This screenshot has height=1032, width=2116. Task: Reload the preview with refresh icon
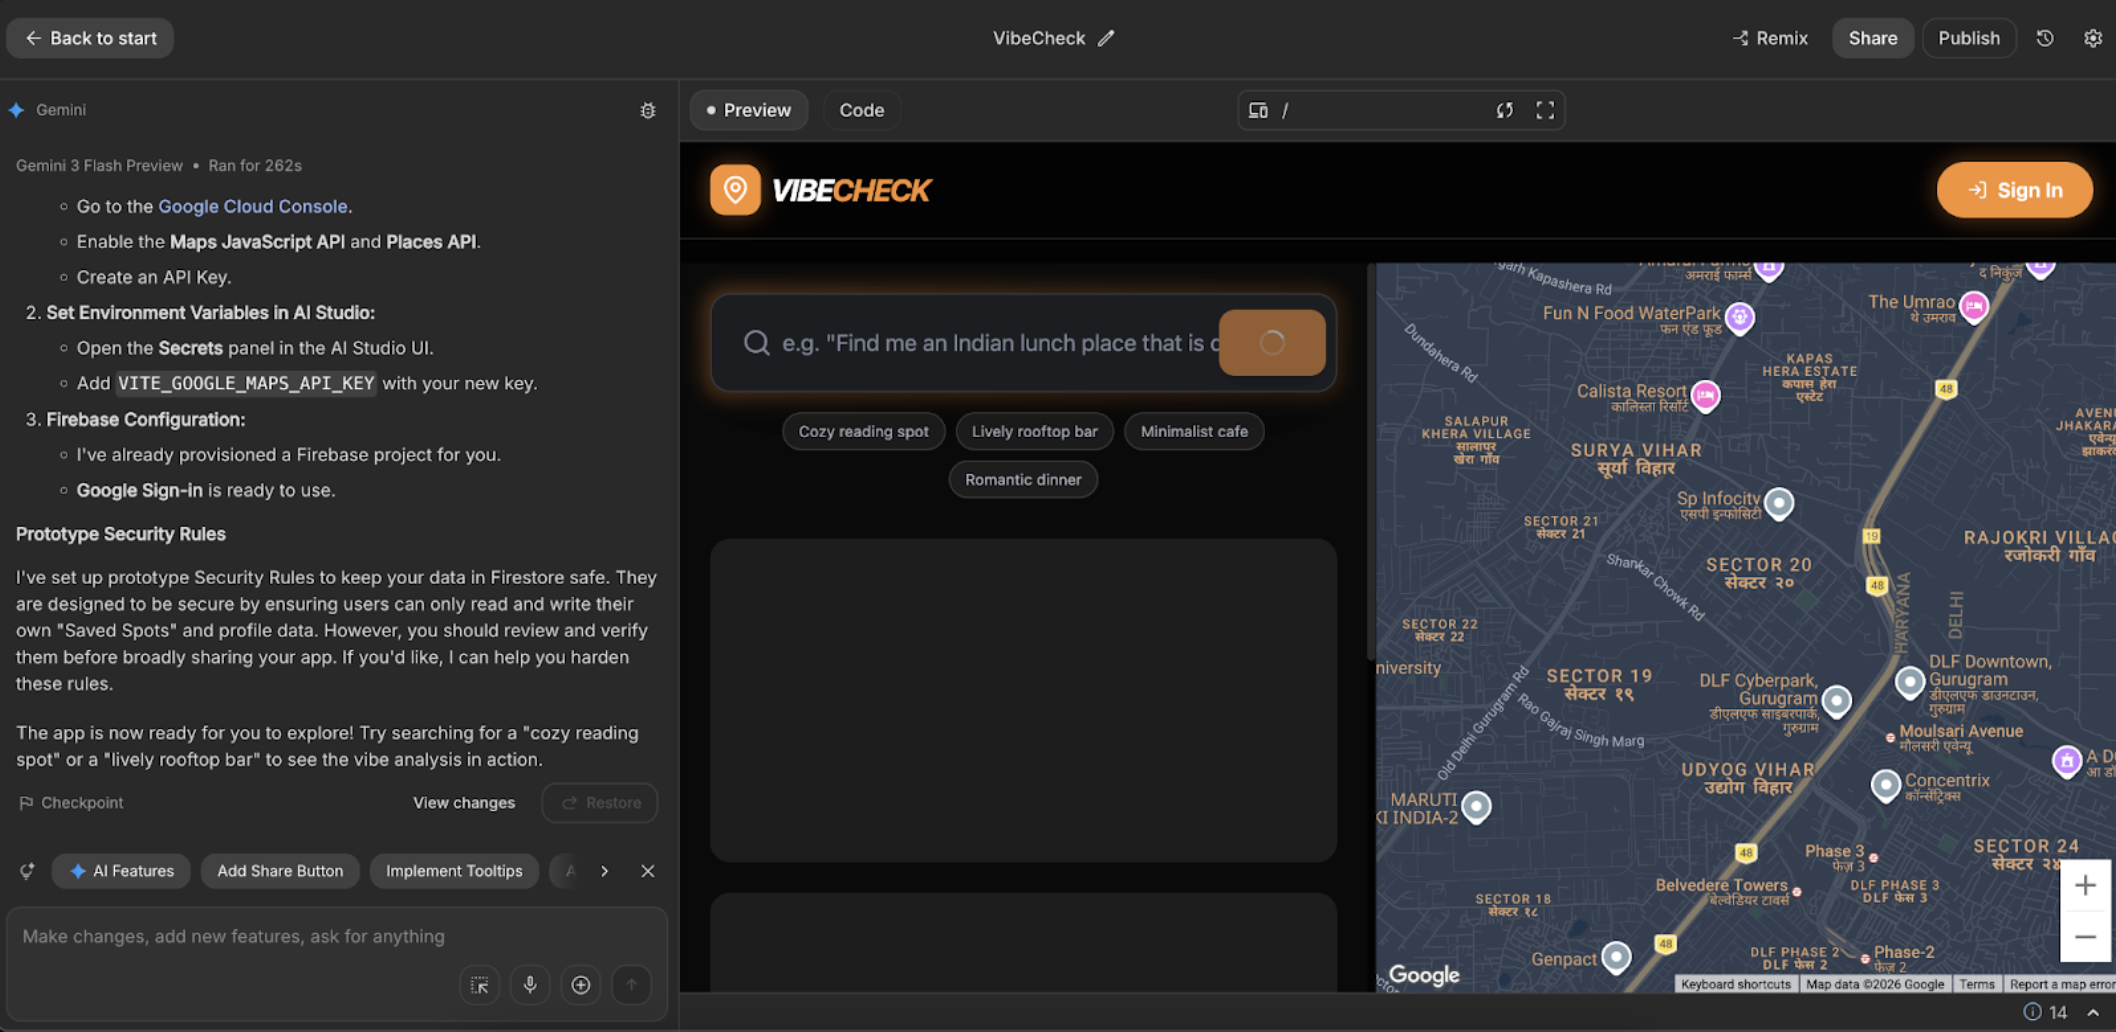[1504, 110]
